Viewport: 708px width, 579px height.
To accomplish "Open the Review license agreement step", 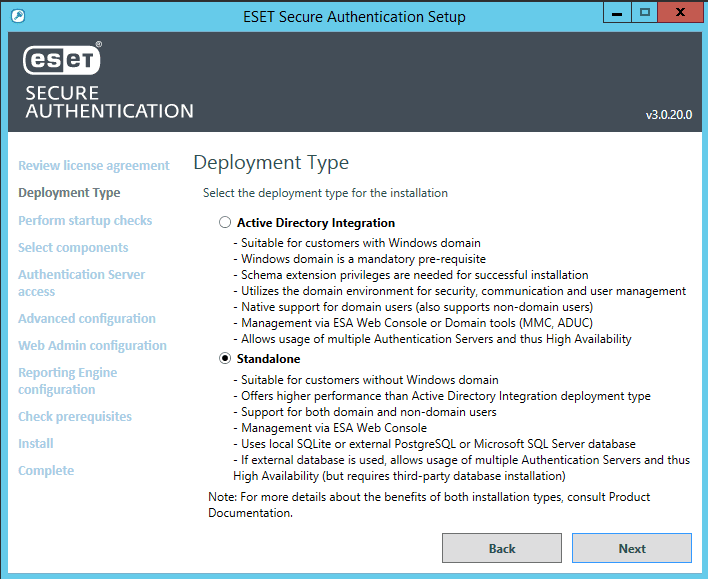I will [x=94, y=166].
